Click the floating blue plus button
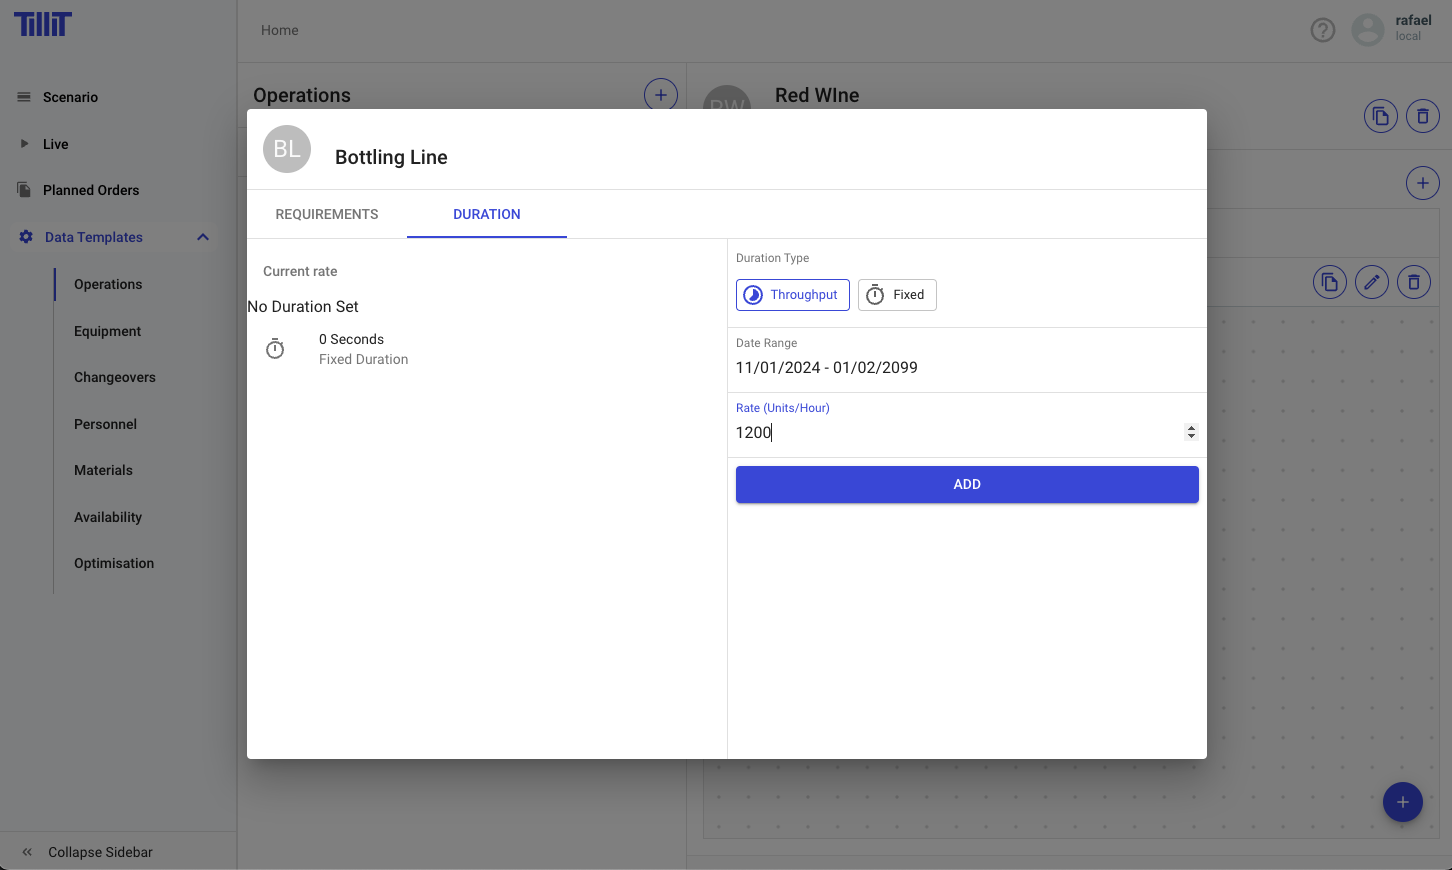Screen dimensions: 1452x870 tap(1402, 802)
